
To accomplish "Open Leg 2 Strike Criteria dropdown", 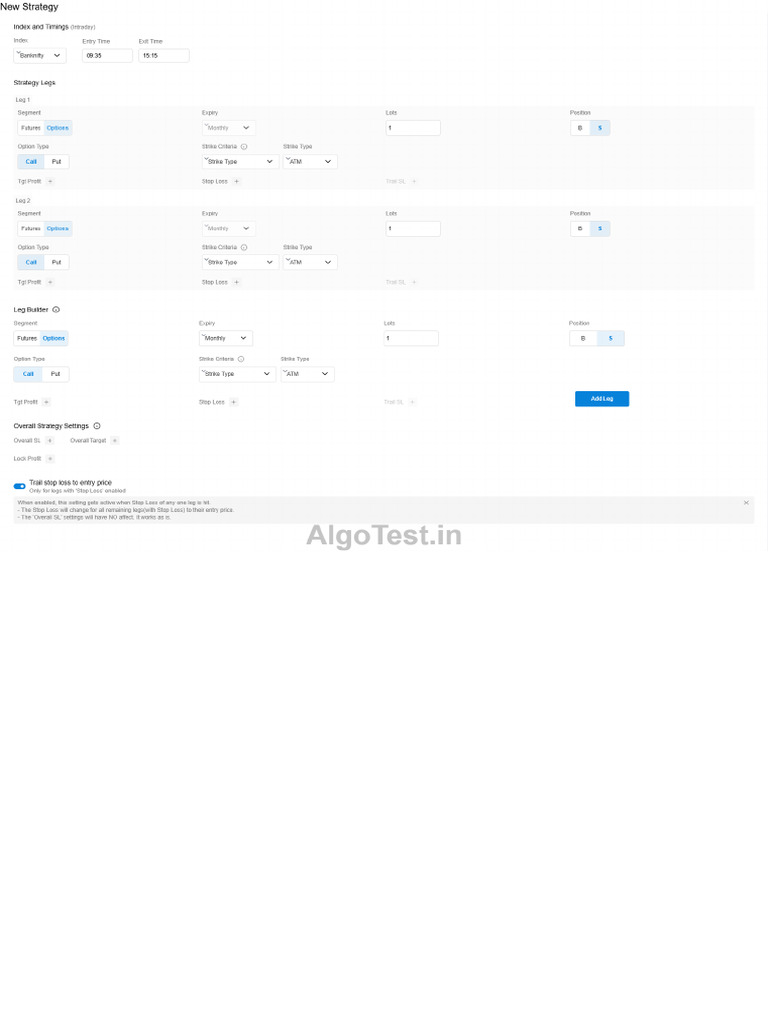I will 240,262.
